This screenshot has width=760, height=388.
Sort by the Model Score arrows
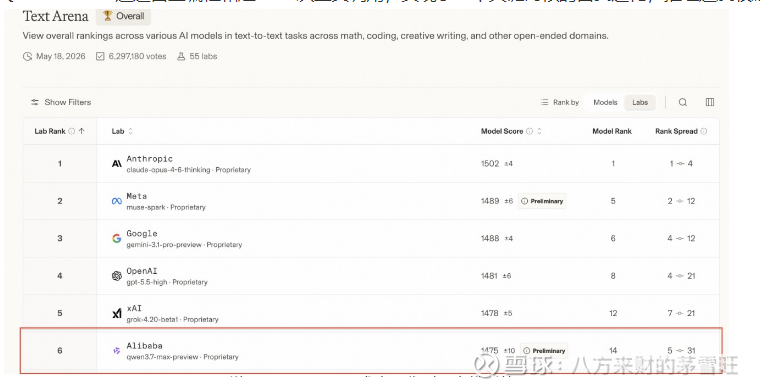pyautogui.click(x=539, y=131)
